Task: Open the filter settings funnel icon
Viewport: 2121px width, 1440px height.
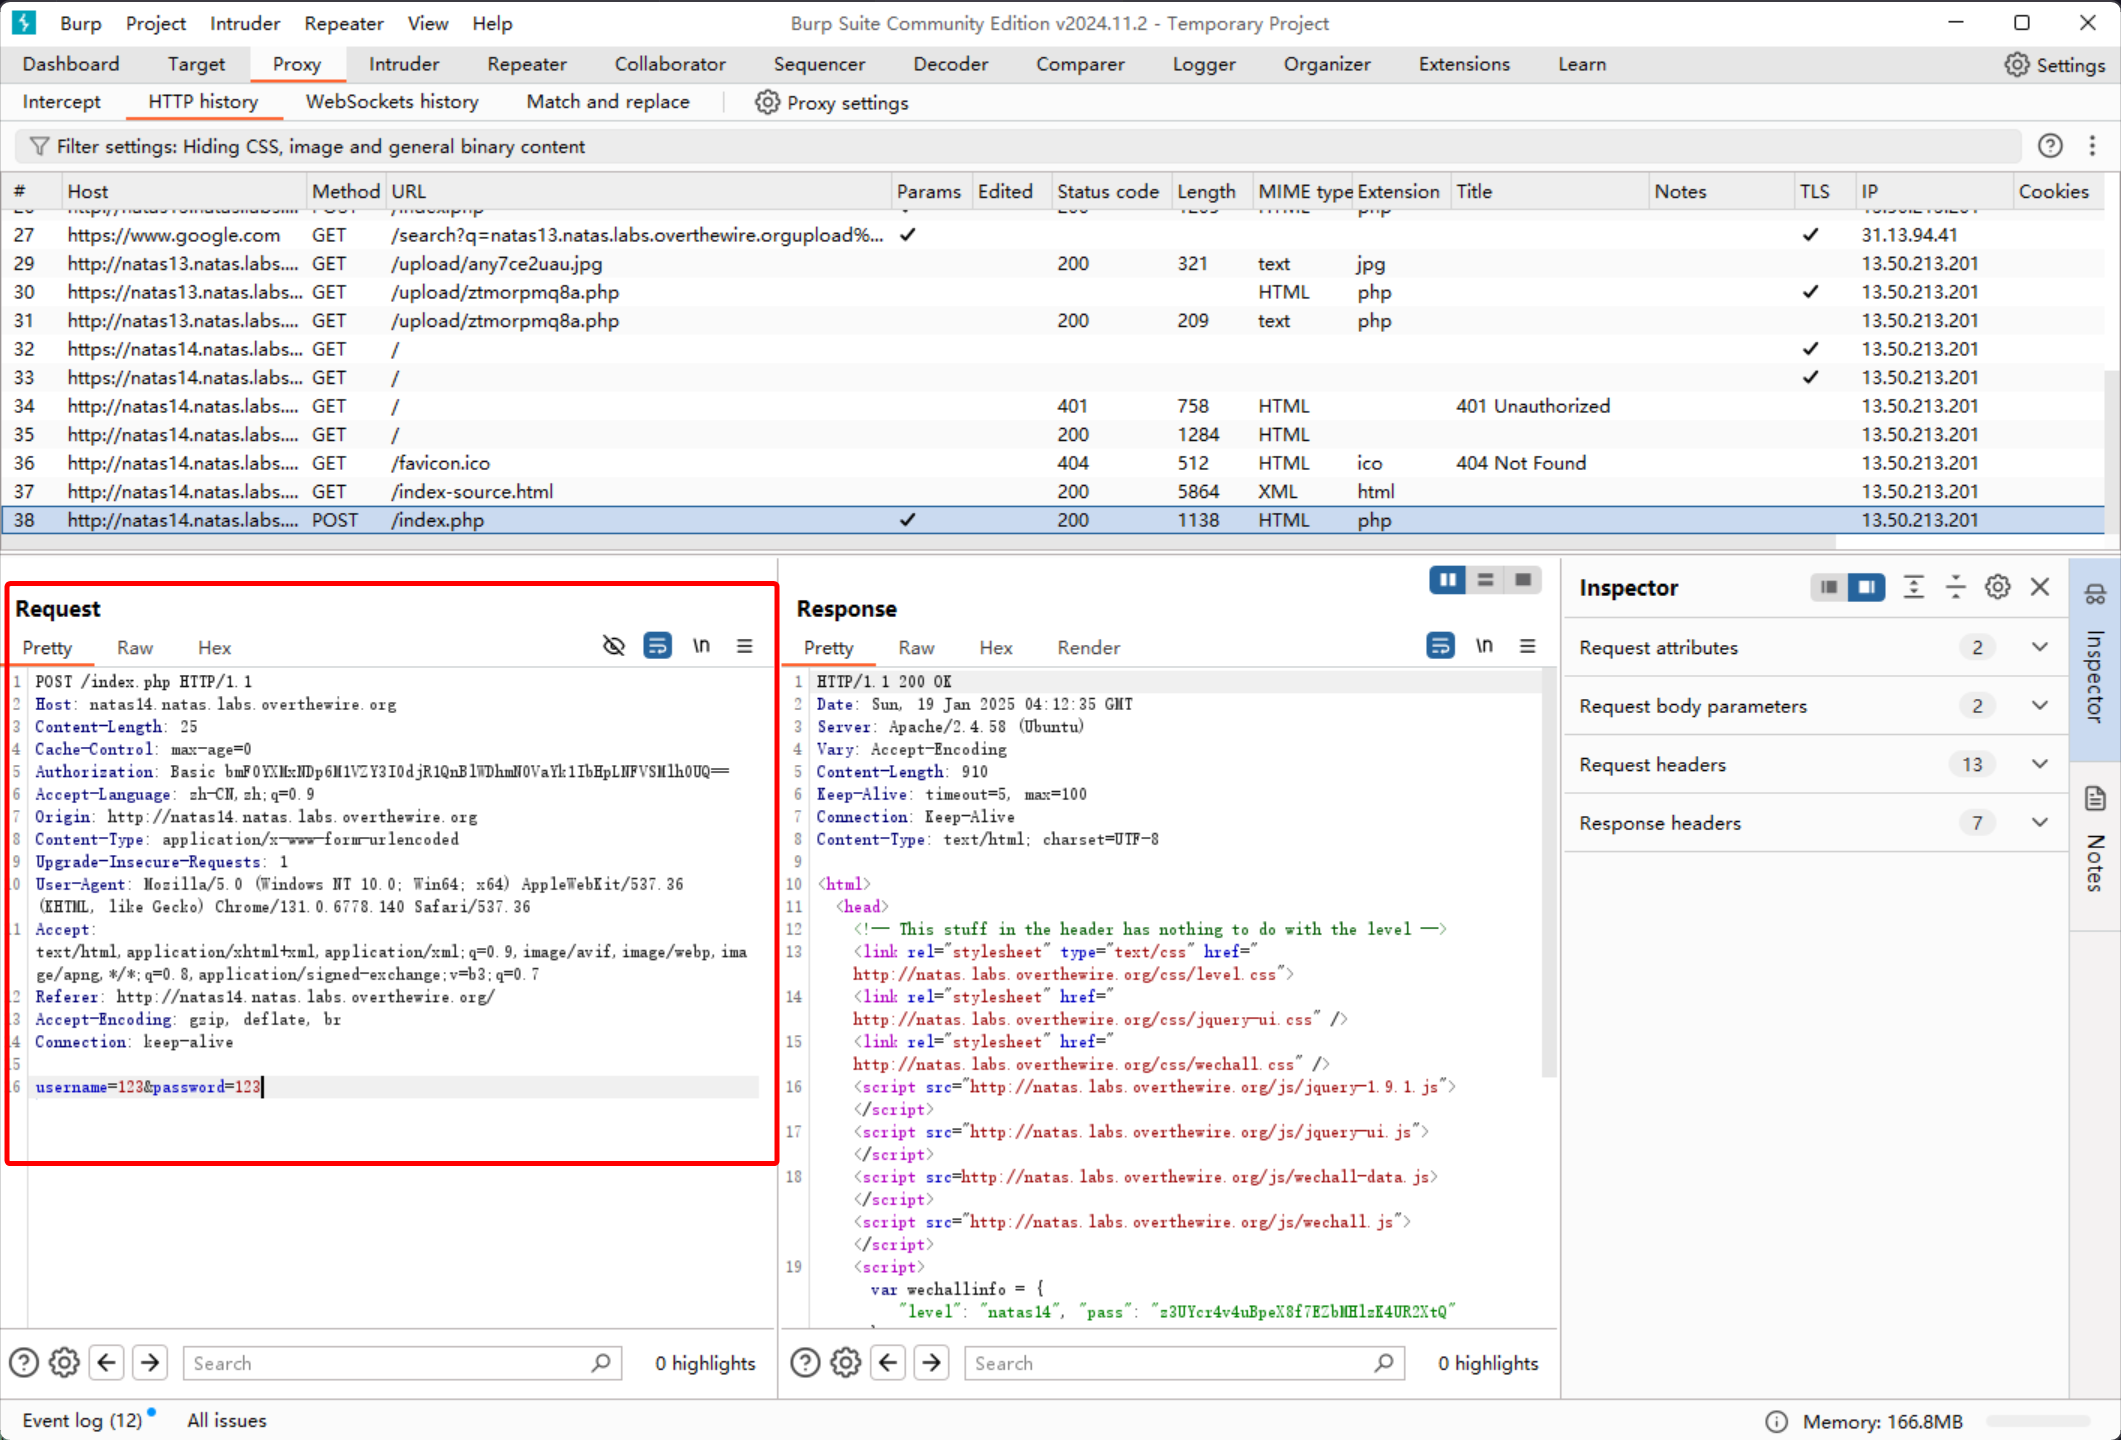Action: pyautogui.click(x=39, y=146)
